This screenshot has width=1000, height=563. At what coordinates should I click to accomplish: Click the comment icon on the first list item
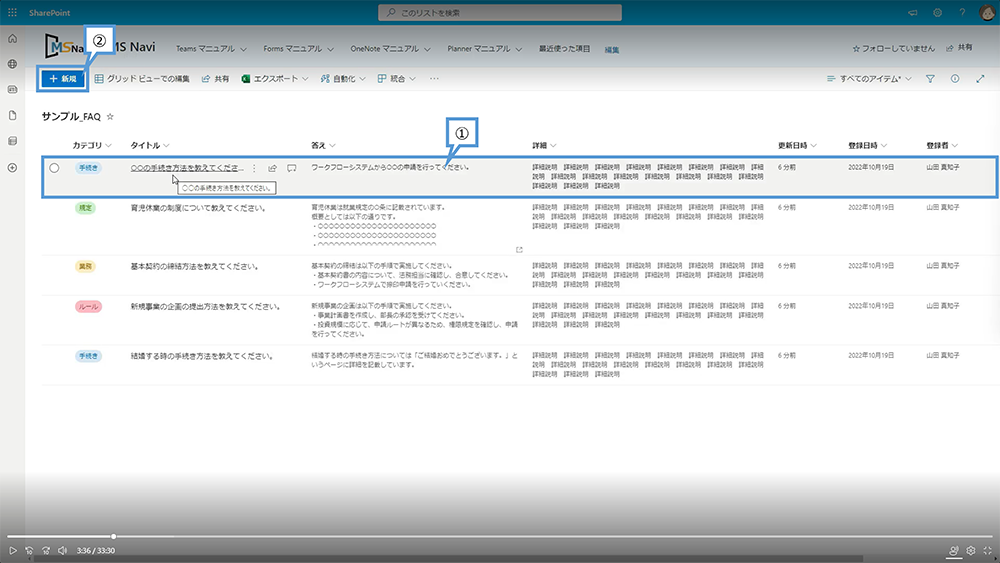point(291,168)
